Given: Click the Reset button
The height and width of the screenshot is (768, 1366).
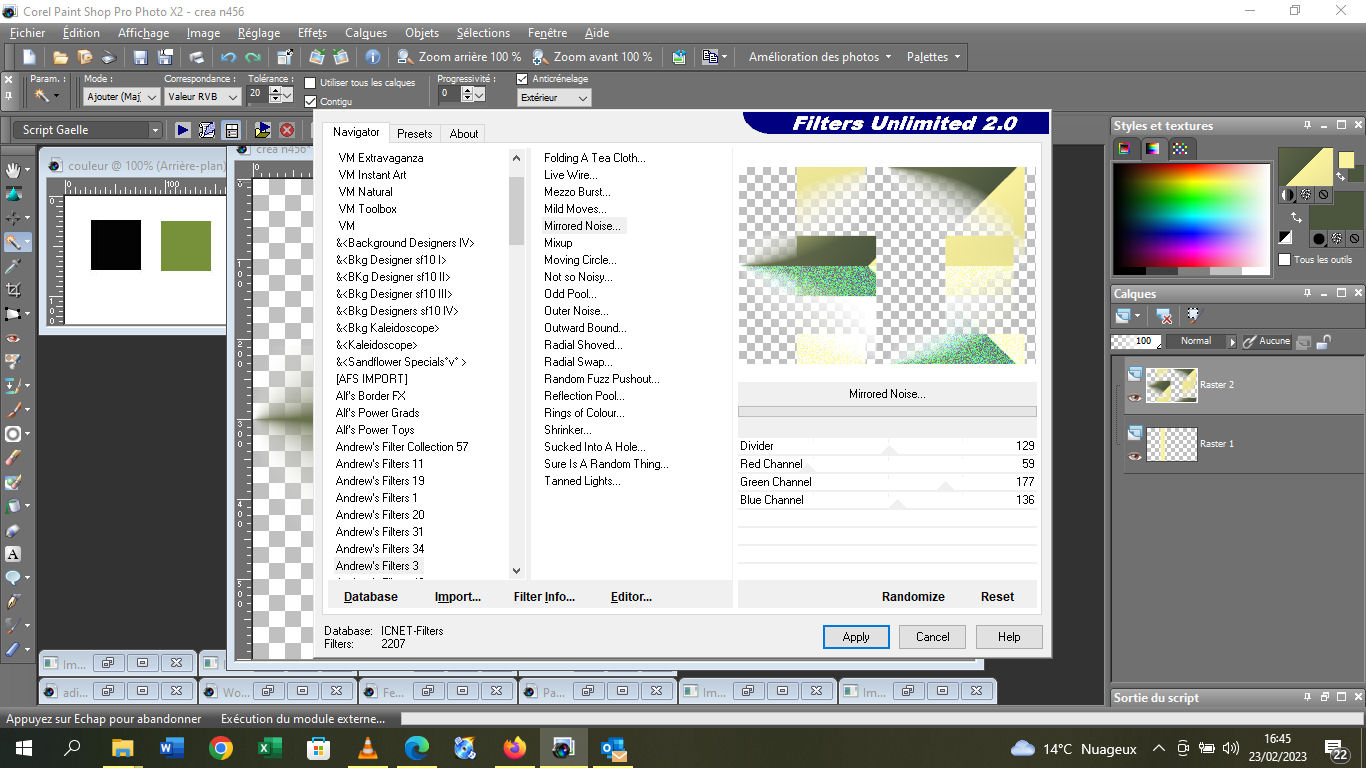Looking at the screenshot, I should (997, 597).
